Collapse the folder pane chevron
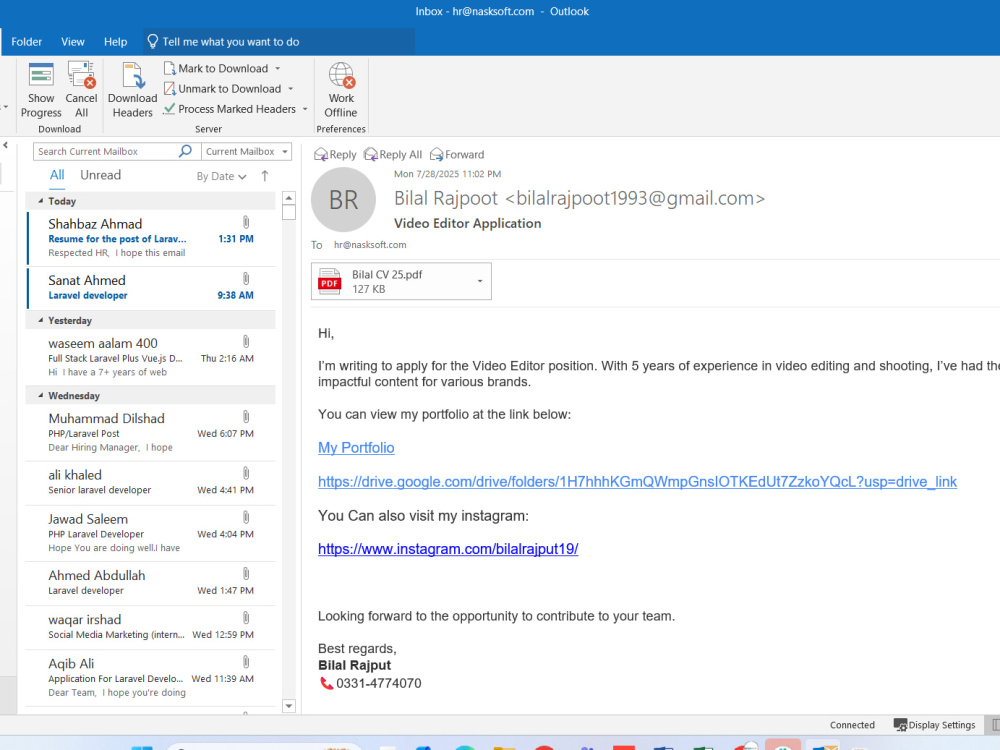 5,145
